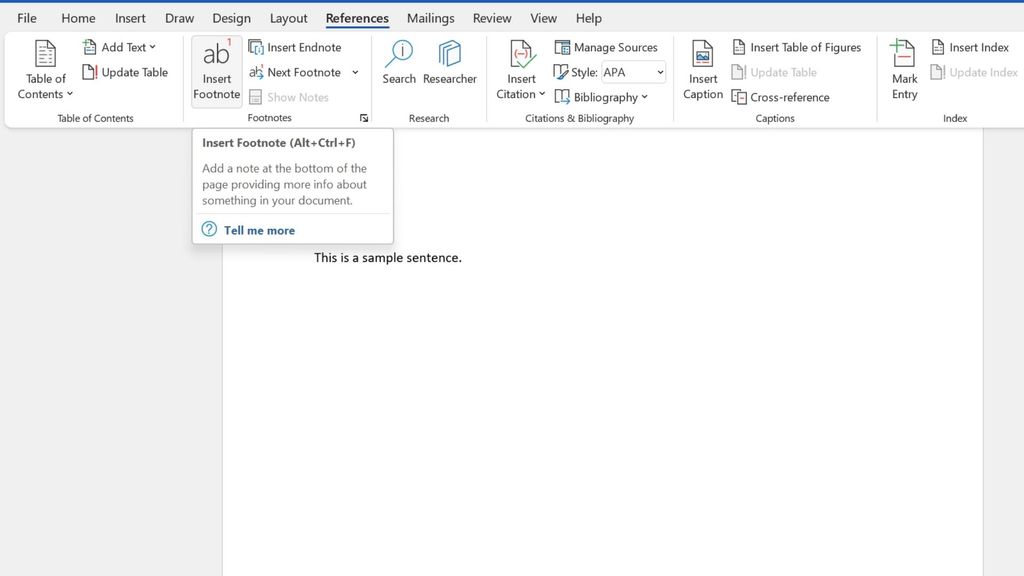Open the Design ribbon tab
1024x576 pixels.
pos(231,17)
